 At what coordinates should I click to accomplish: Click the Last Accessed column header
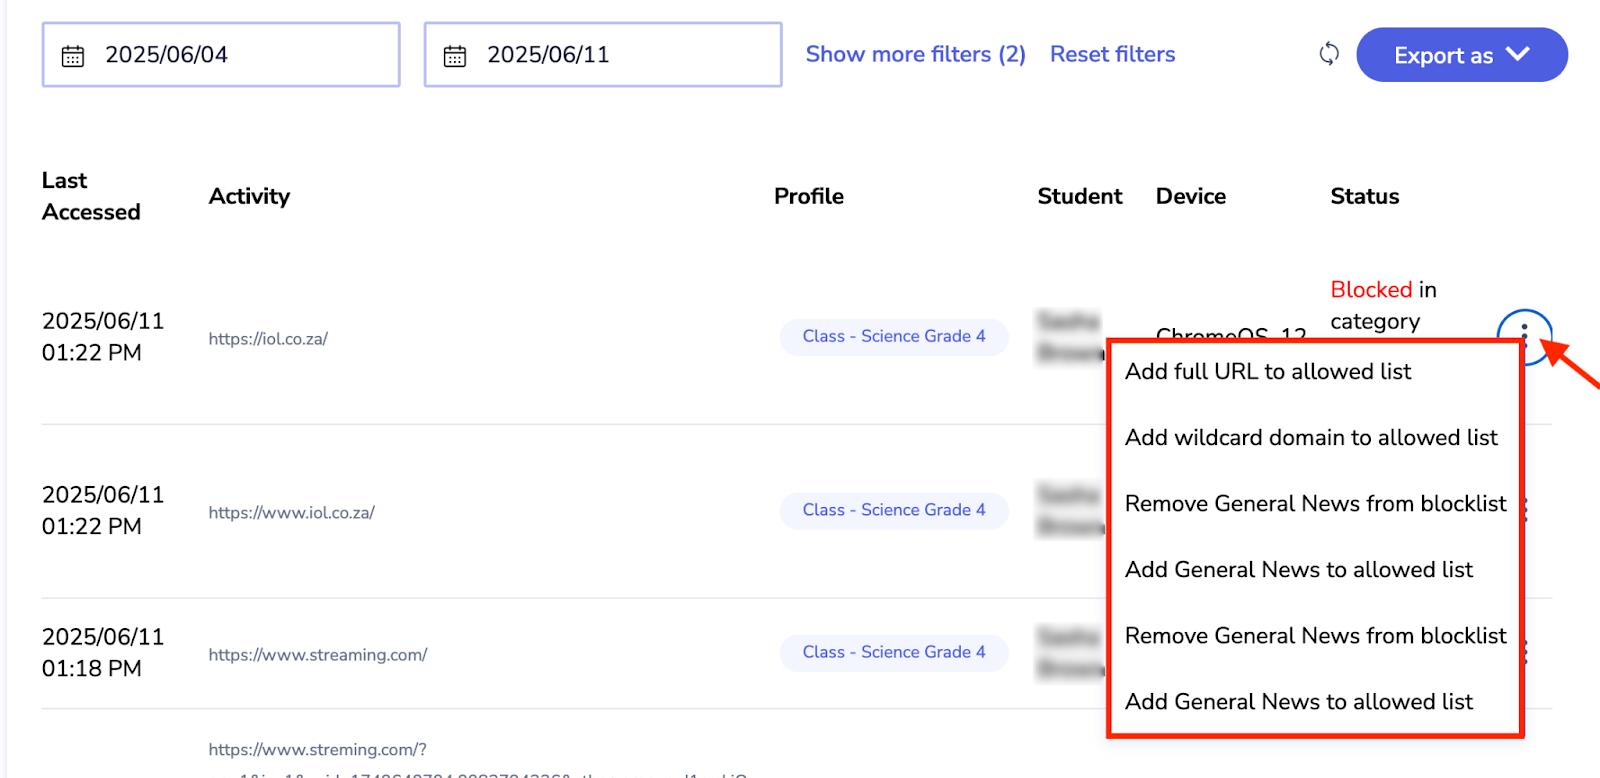tap(90, 196)
